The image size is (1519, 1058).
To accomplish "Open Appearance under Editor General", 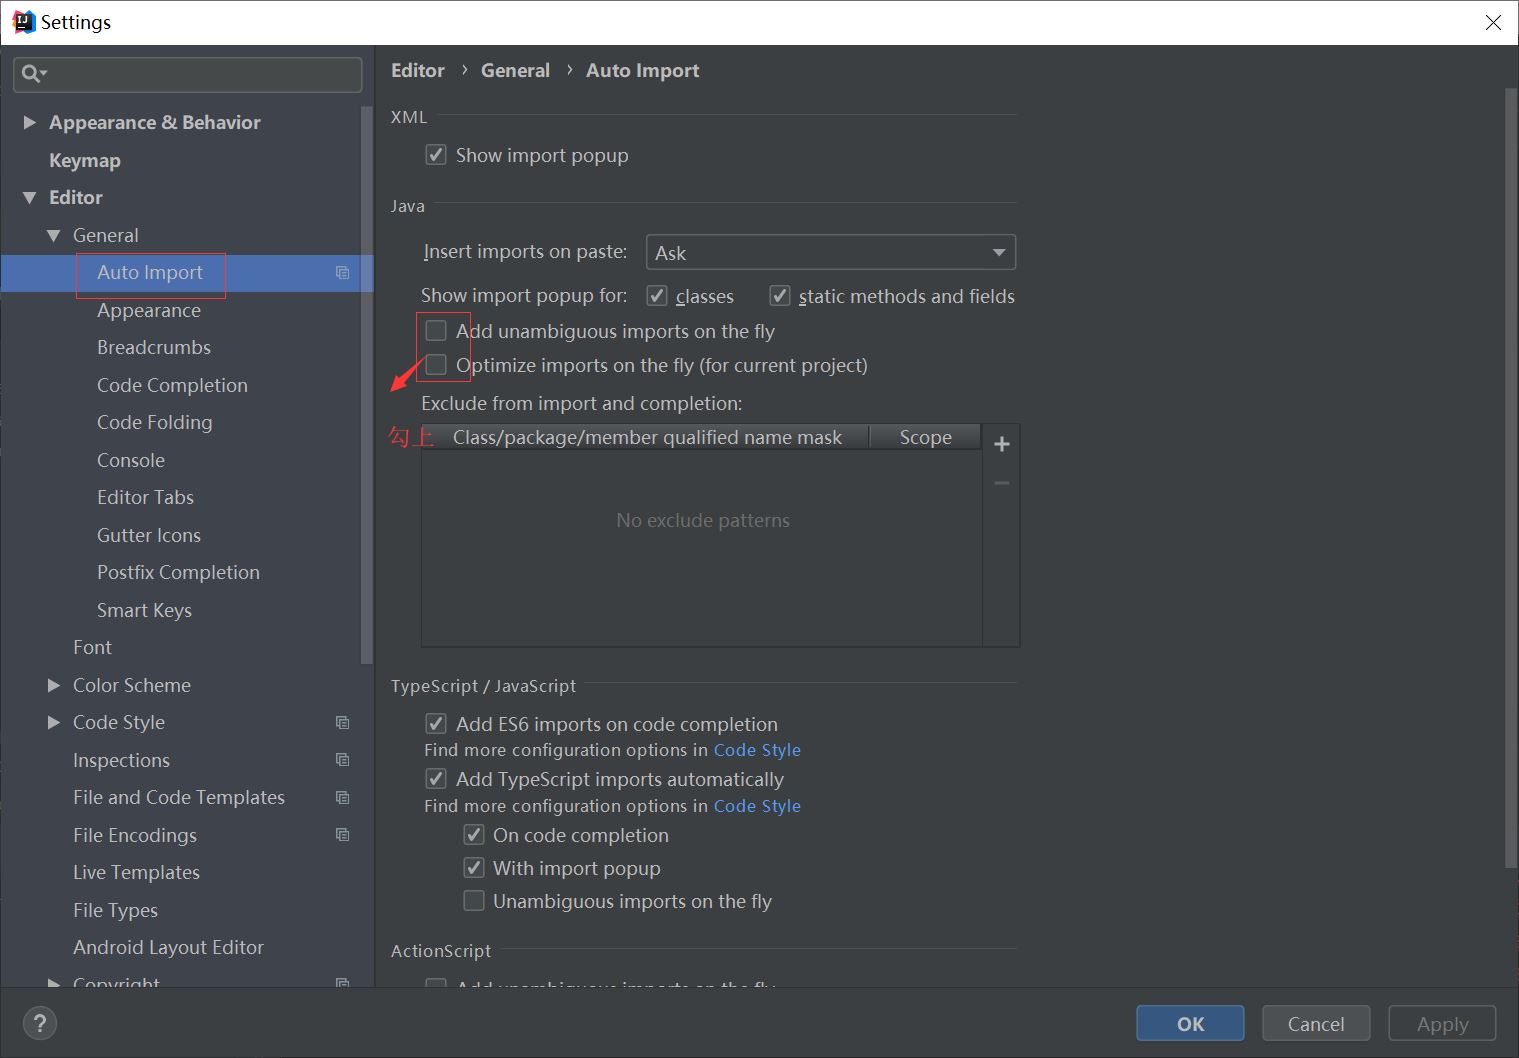I will click(149, 310).
